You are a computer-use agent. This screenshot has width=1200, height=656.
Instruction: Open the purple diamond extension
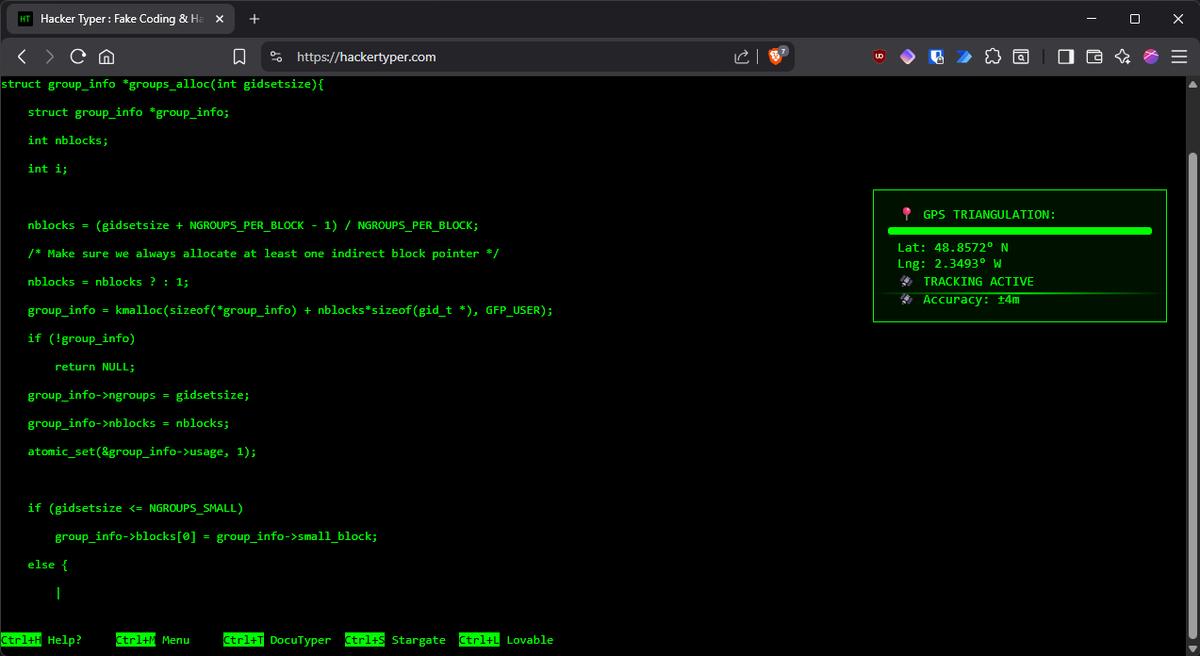[x=908, y=57]
